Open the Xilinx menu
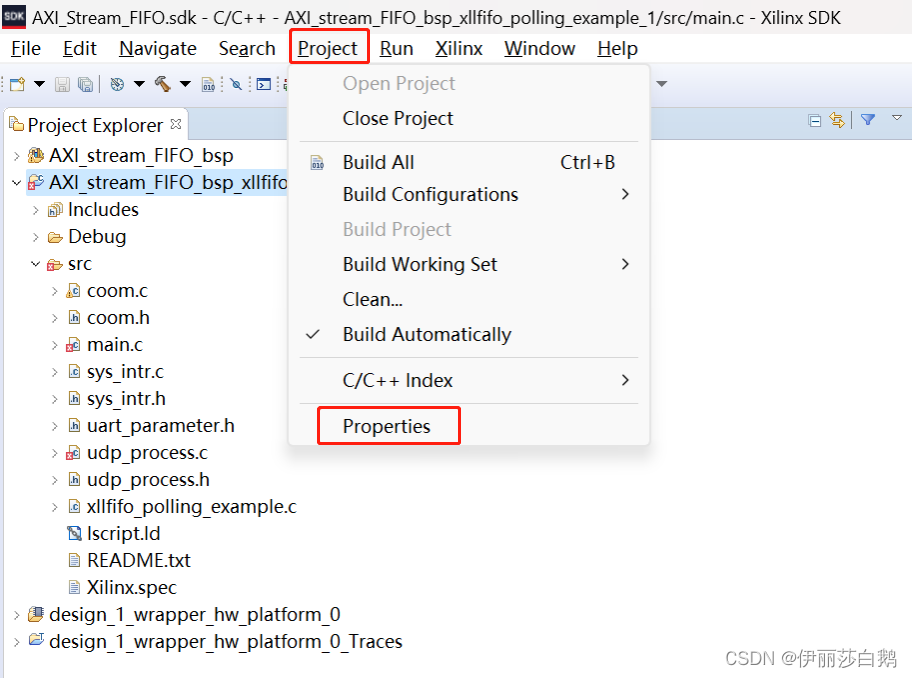This screenshot has width=912, height=678. click(x=458, y=48)
